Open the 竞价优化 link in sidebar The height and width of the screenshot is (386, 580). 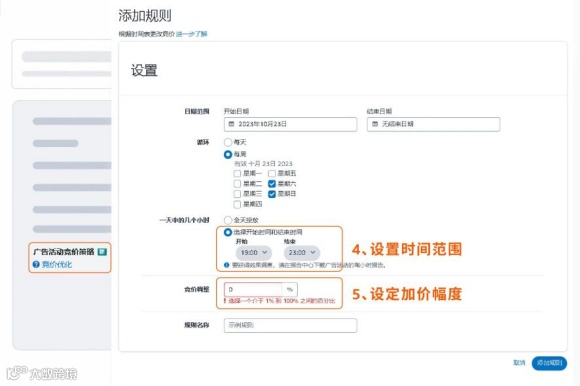[57, 264]
